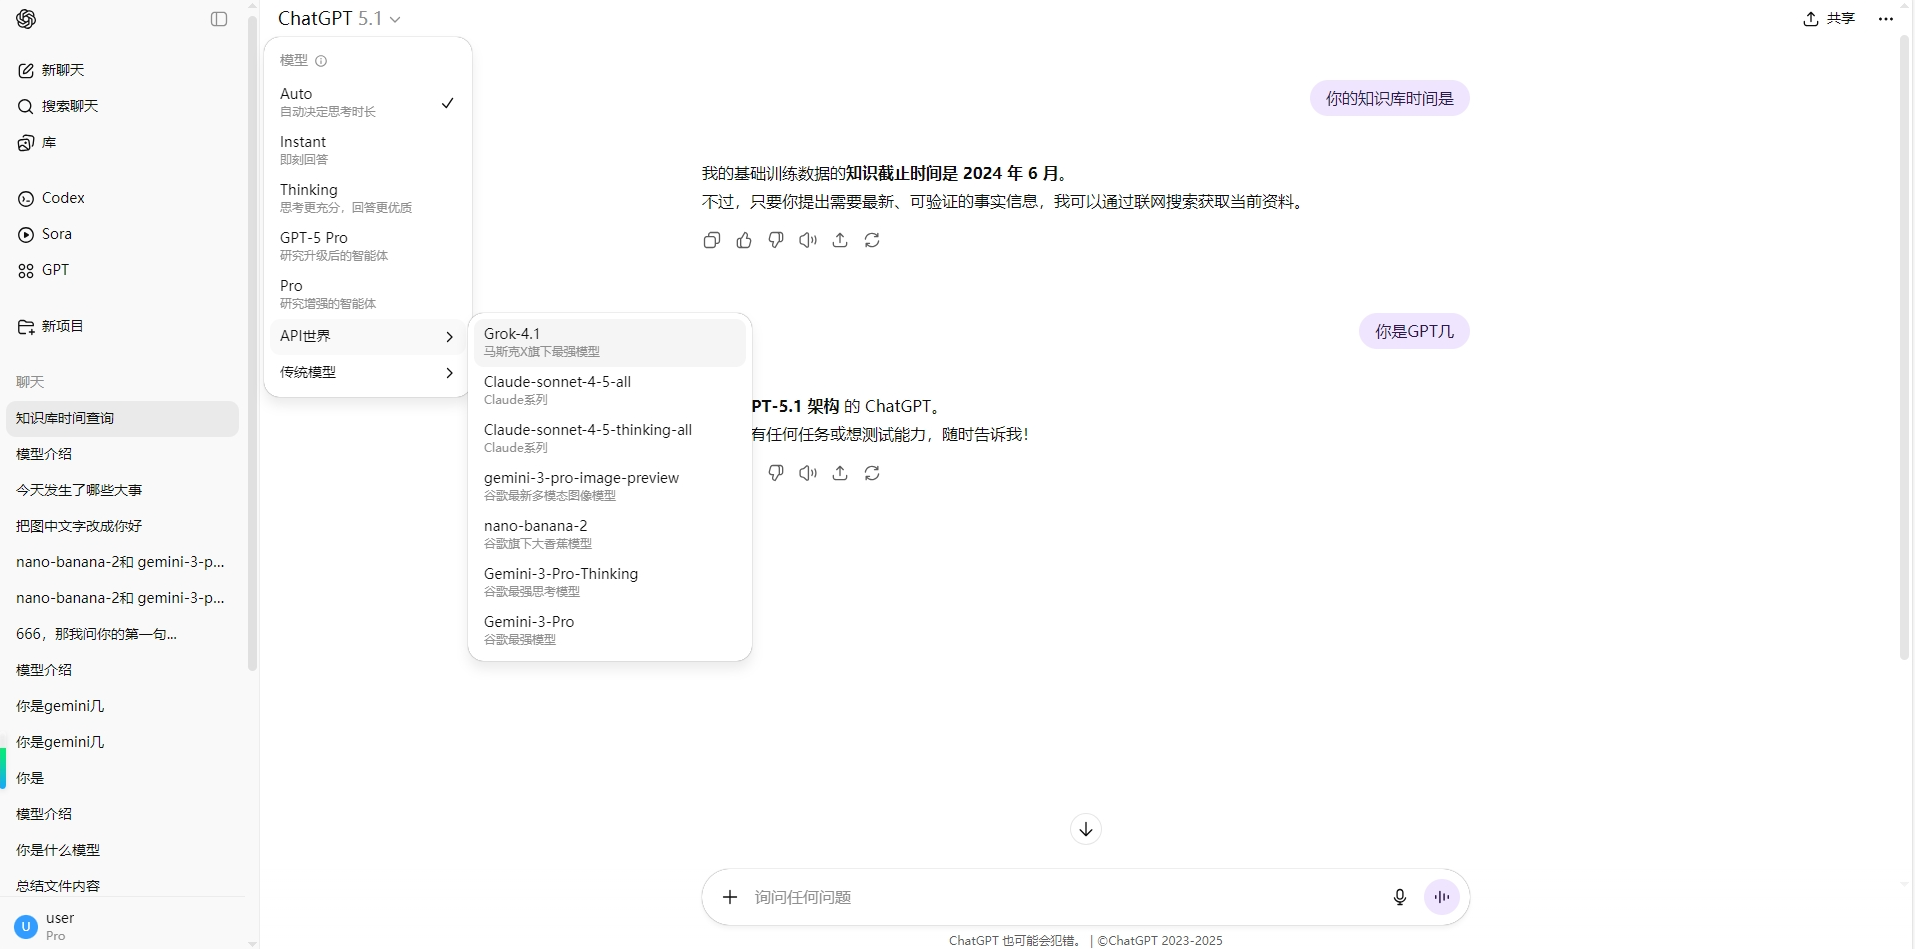The height and width of the screenshot is (949, 1915).
Task: Expand the API世界 submenu
Action: pos(366,336)
